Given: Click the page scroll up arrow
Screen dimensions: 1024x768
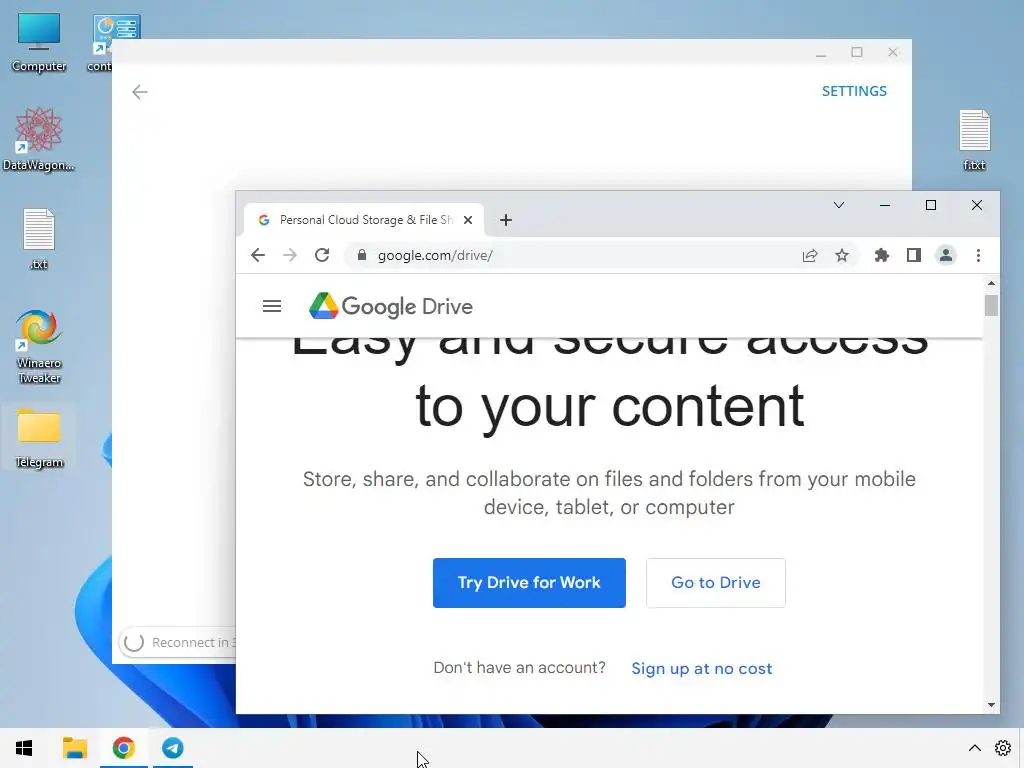Looking at the screenshot, I should tap(991, 283).
